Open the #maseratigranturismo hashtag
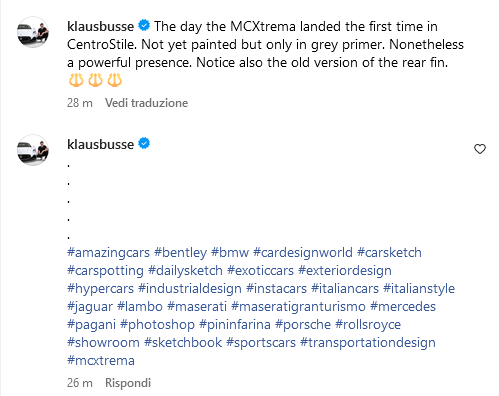Viewport: 499px width, 396px height. 298,306
